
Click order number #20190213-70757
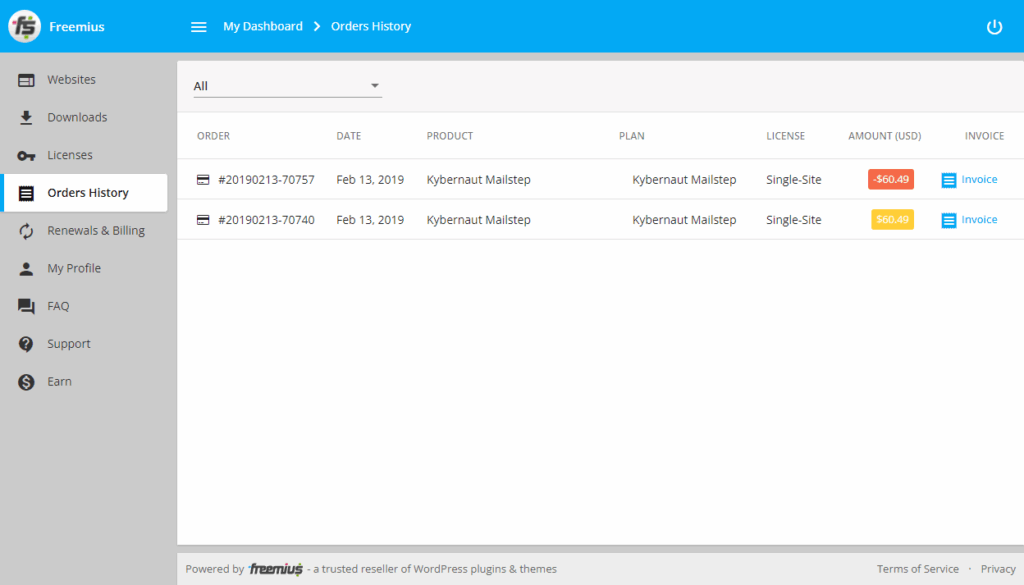click(x=266, y=180)
